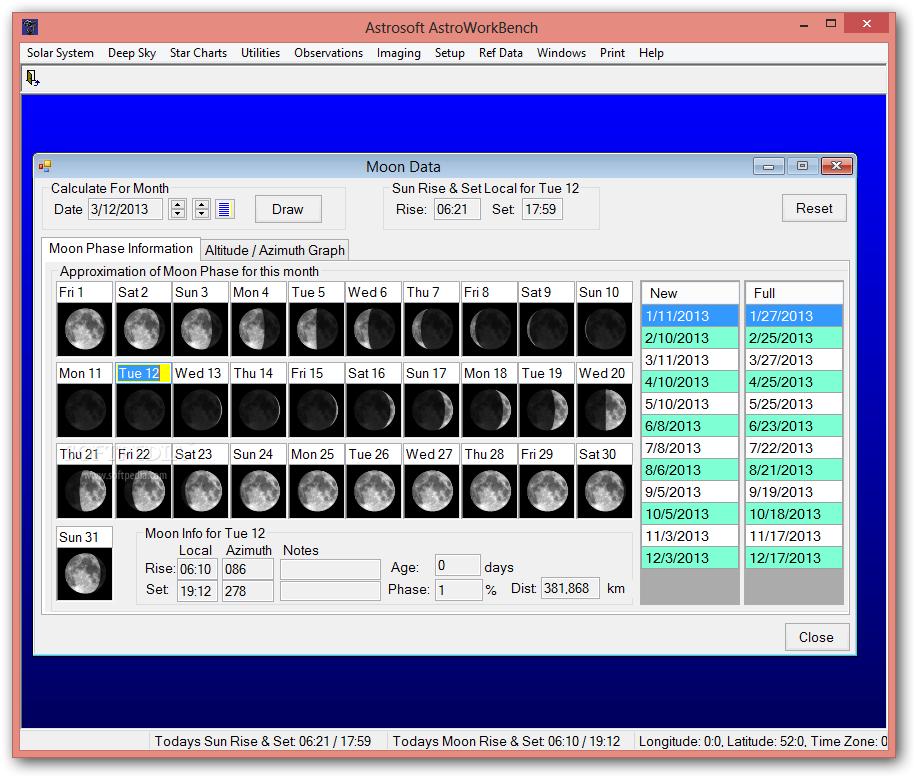Click the Moon Rise local field showing 06:10
Image resolution: width=916 pixels, height=778 pixels.
point(197,569)
